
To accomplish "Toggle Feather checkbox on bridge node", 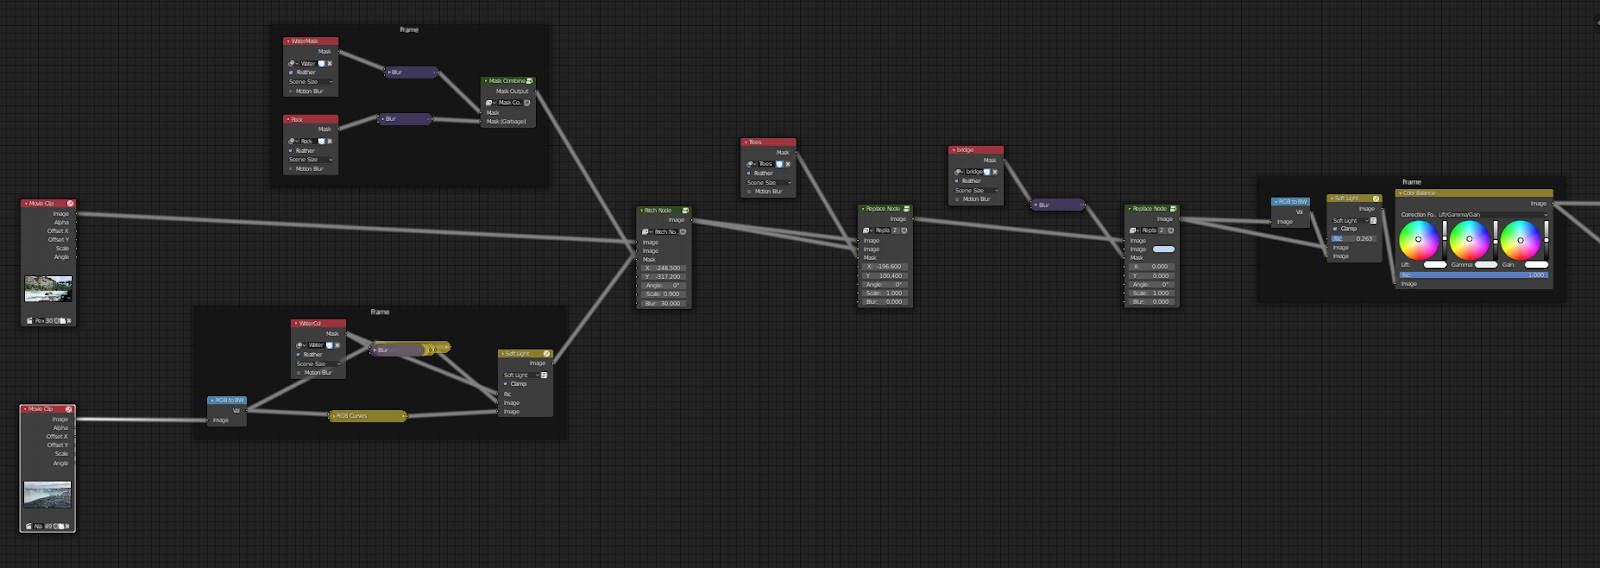I will click(958, 181).
